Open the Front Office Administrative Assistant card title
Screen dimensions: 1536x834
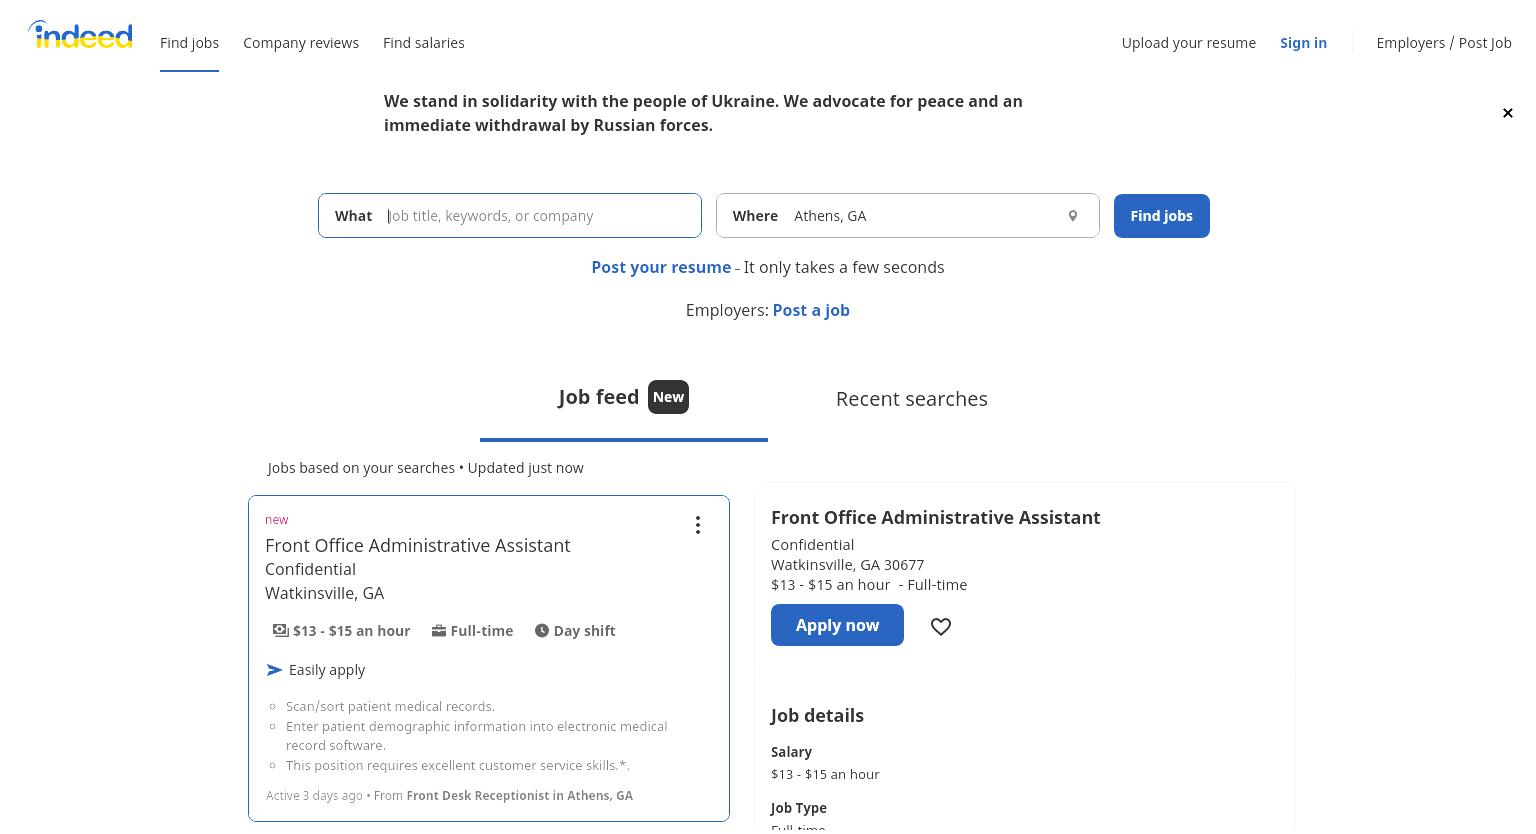point(418,545)
